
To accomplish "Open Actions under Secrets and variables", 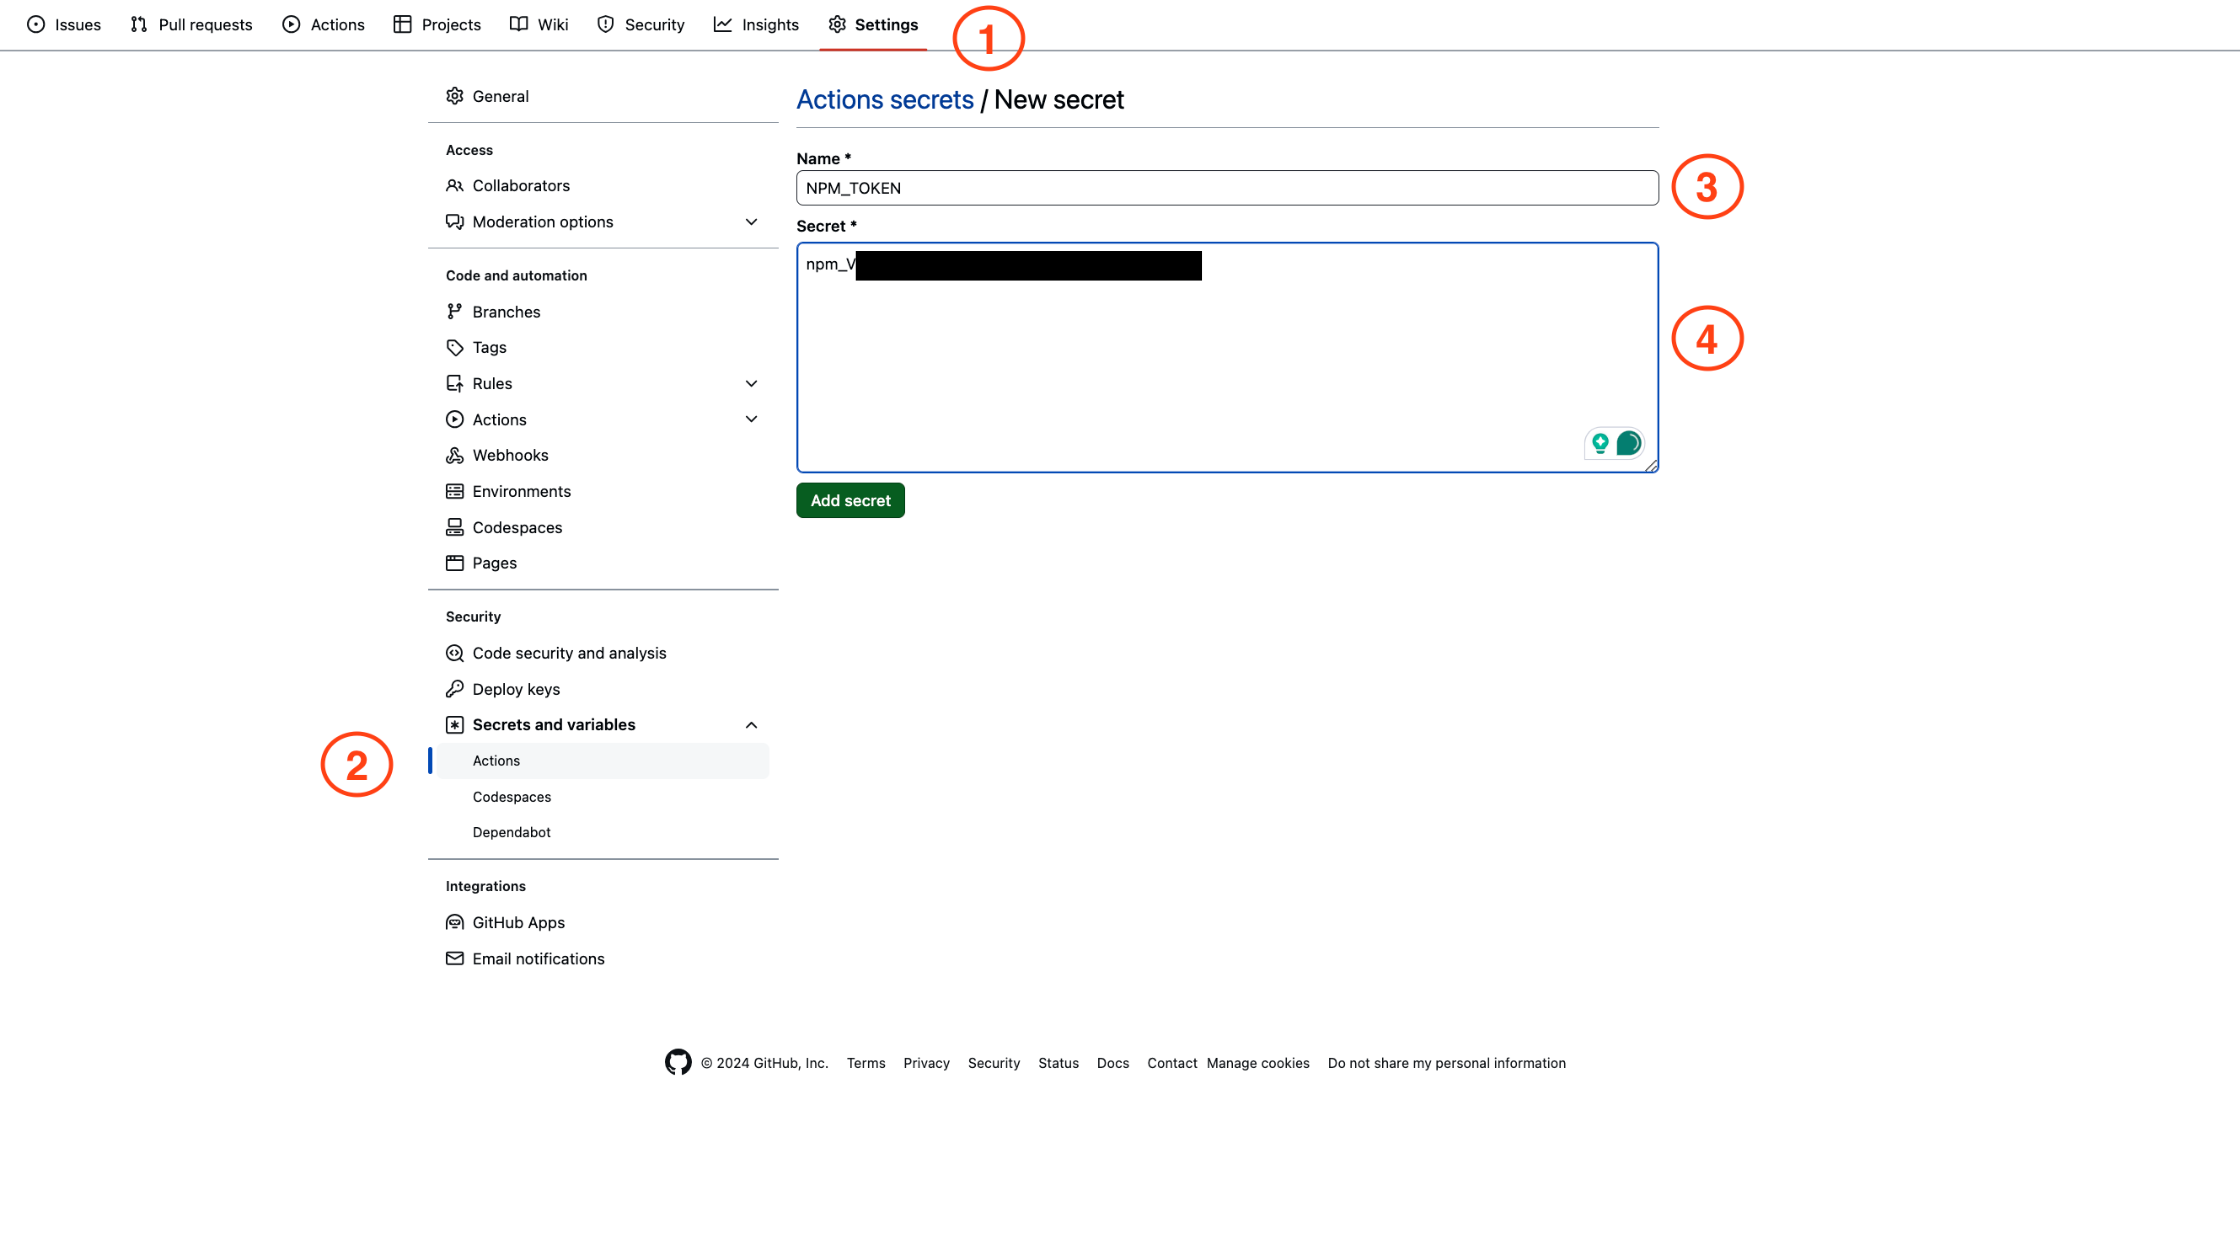I will point(495,760).
